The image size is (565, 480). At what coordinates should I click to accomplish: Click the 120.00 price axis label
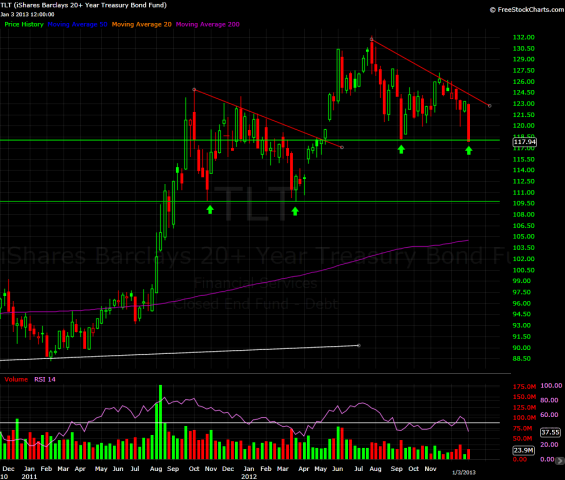tap(524, 125)
